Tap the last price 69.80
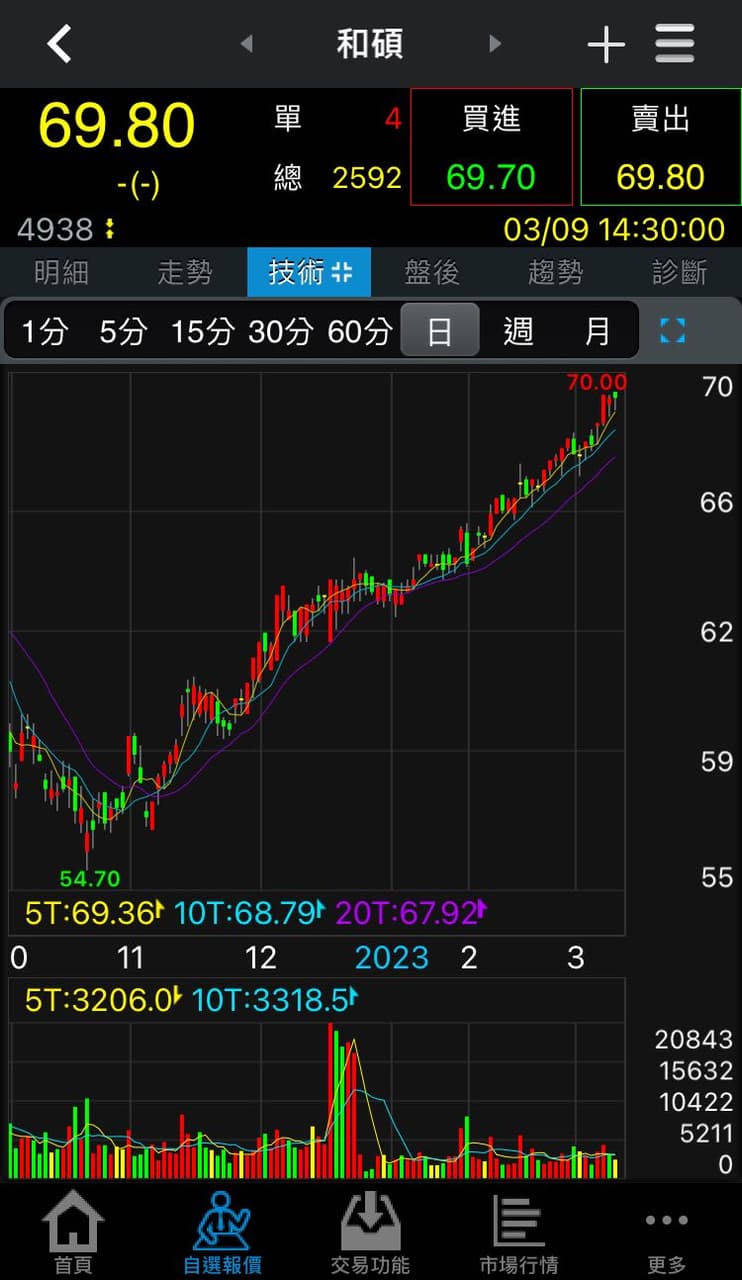Viewport: 742px width, 1280px height. [x=117, y=126]
